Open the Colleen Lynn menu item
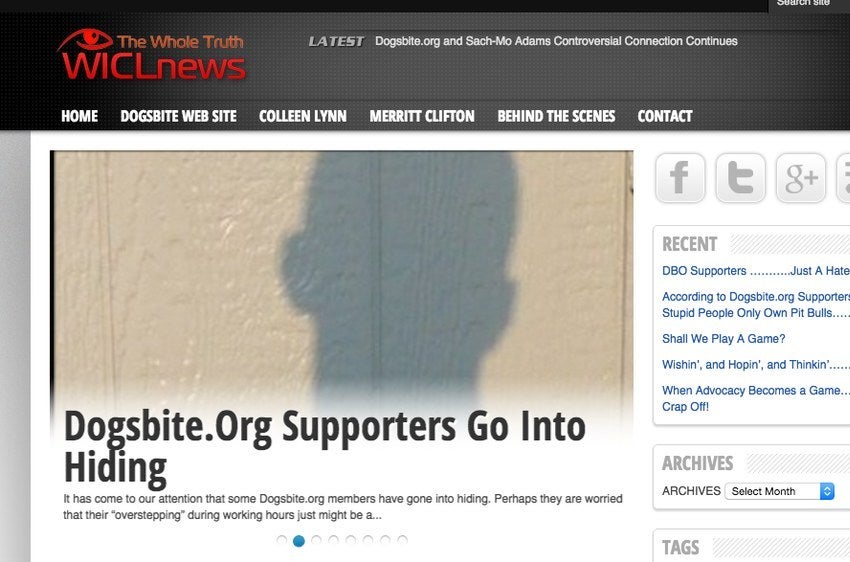Viewport: 850px width, 562px height. 302,116
